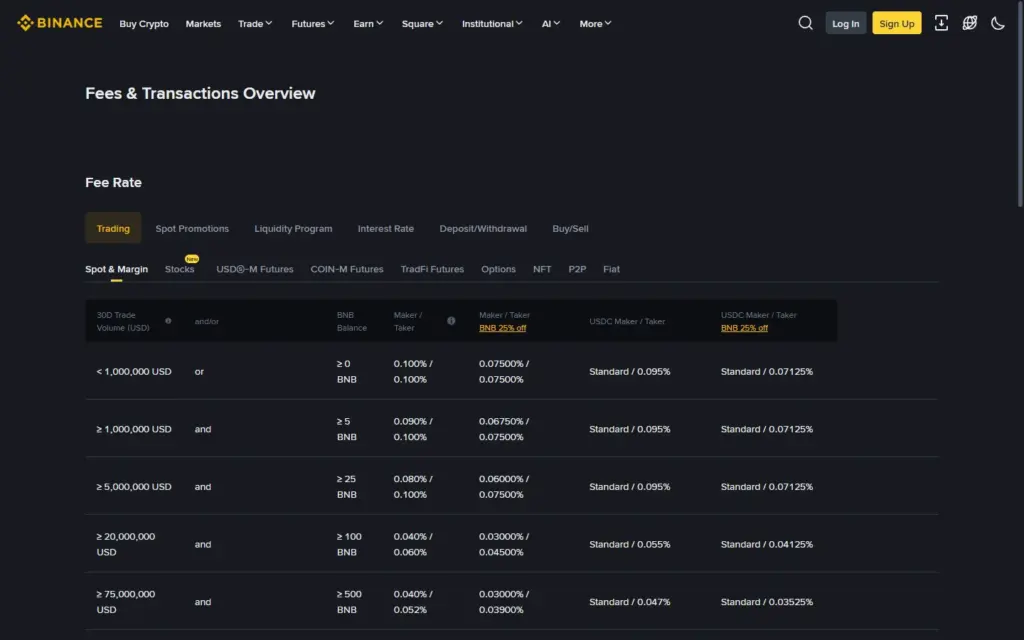Toggle the dark mode moon icon
1024x640 pixels.
coord(998,23)
